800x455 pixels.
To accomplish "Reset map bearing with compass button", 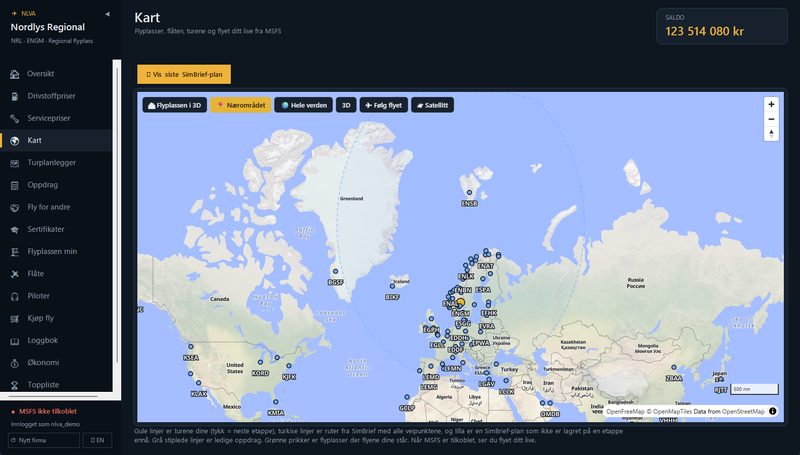I will 771,134.
